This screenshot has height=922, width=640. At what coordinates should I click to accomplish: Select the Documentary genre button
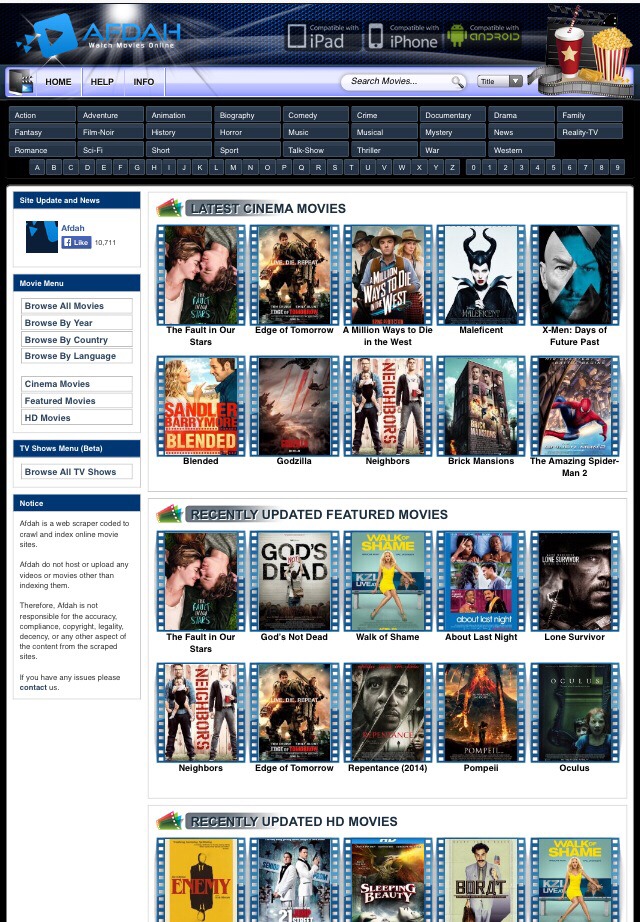(x=453, y=115)
